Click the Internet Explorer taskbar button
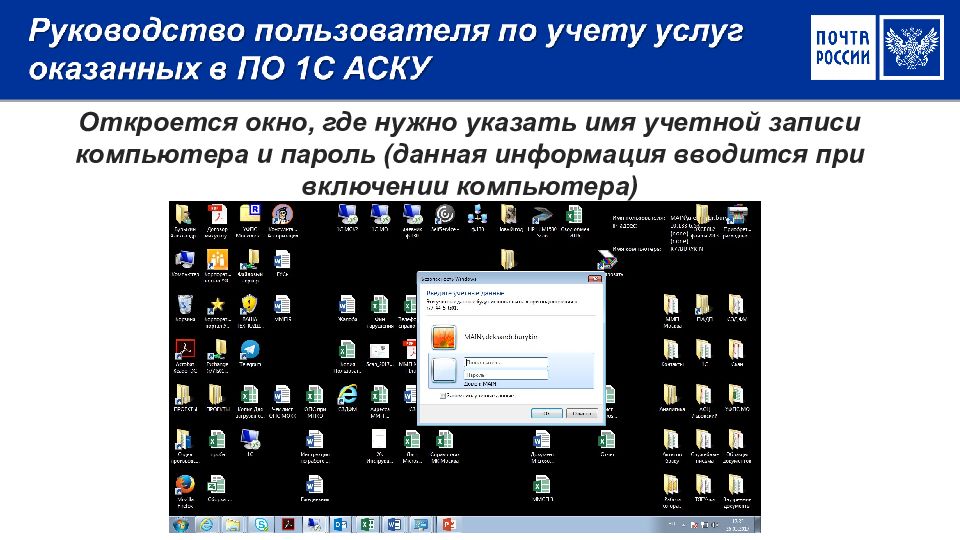960x540 pixels. click(x=207, y=525)
